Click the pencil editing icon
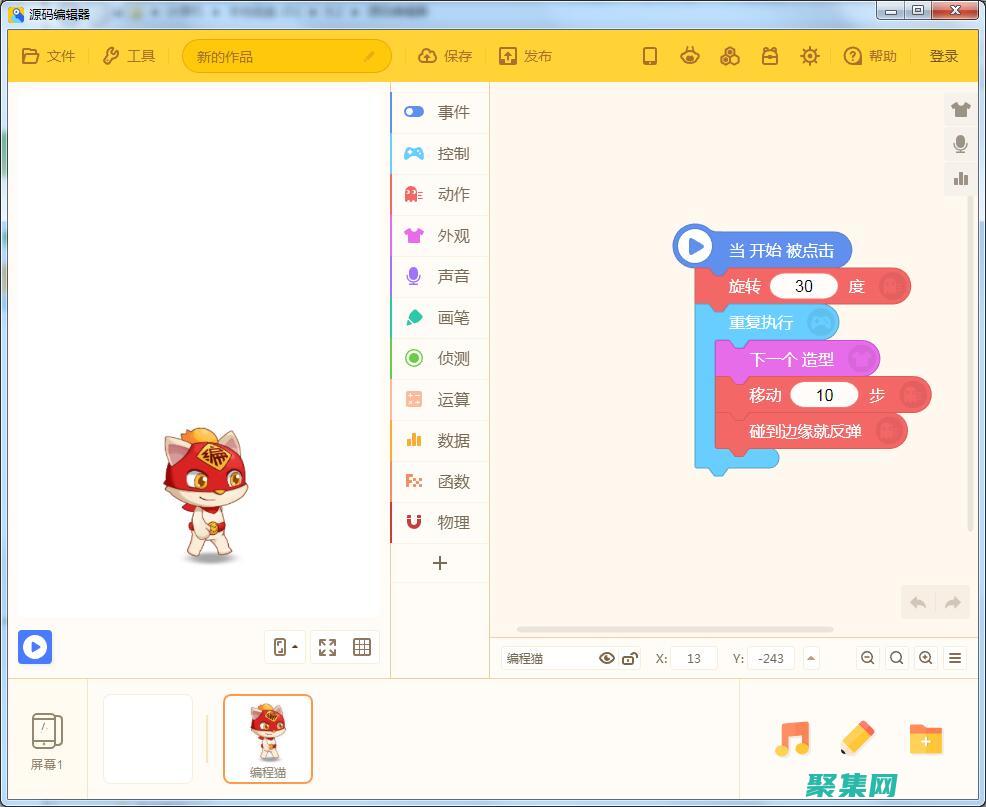 point(858,739)
